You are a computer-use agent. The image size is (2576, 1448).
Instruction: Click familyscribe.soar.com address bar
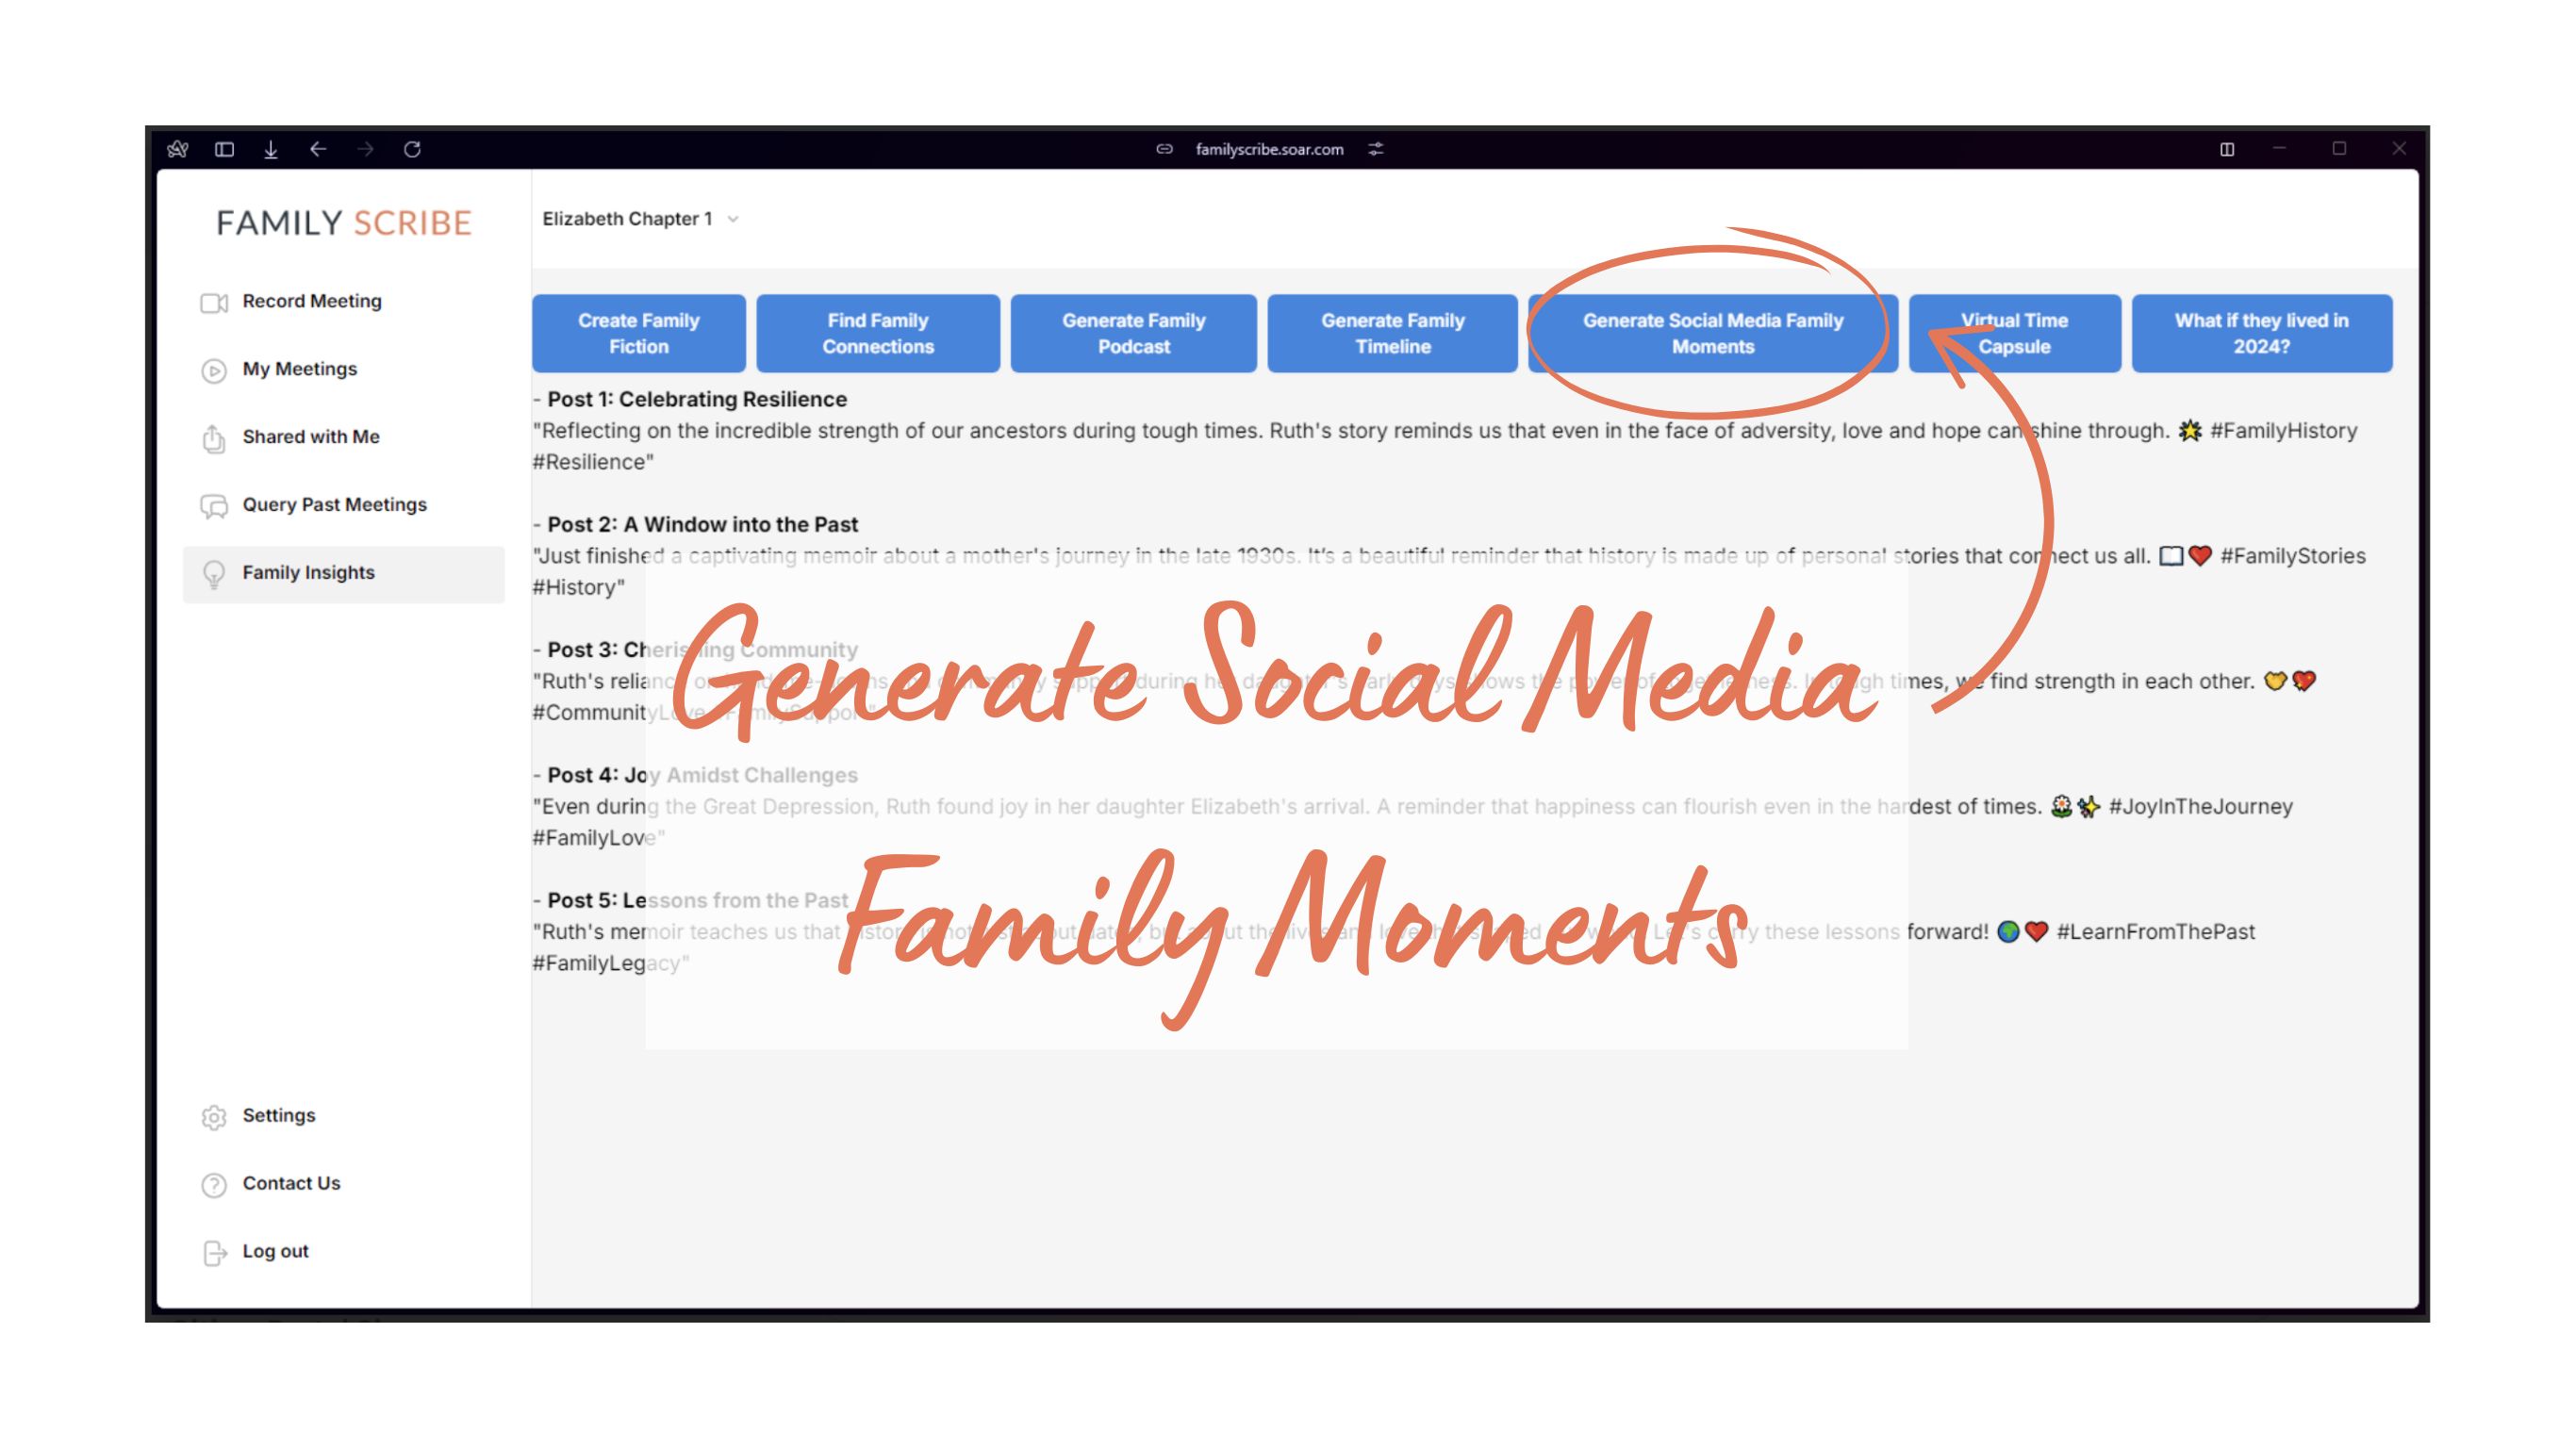pyautogui.click(x=1290, y=149)
